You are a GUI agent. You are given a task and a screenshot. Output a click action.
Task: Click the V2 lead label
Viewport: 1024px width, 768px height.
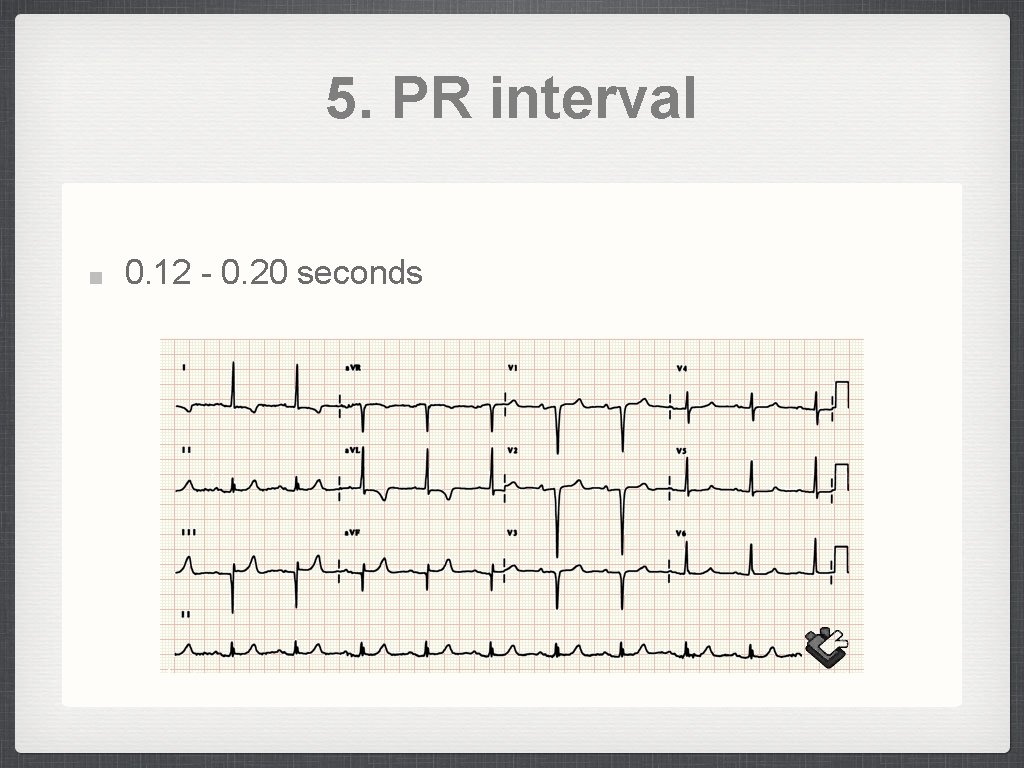tap(512, 450)
